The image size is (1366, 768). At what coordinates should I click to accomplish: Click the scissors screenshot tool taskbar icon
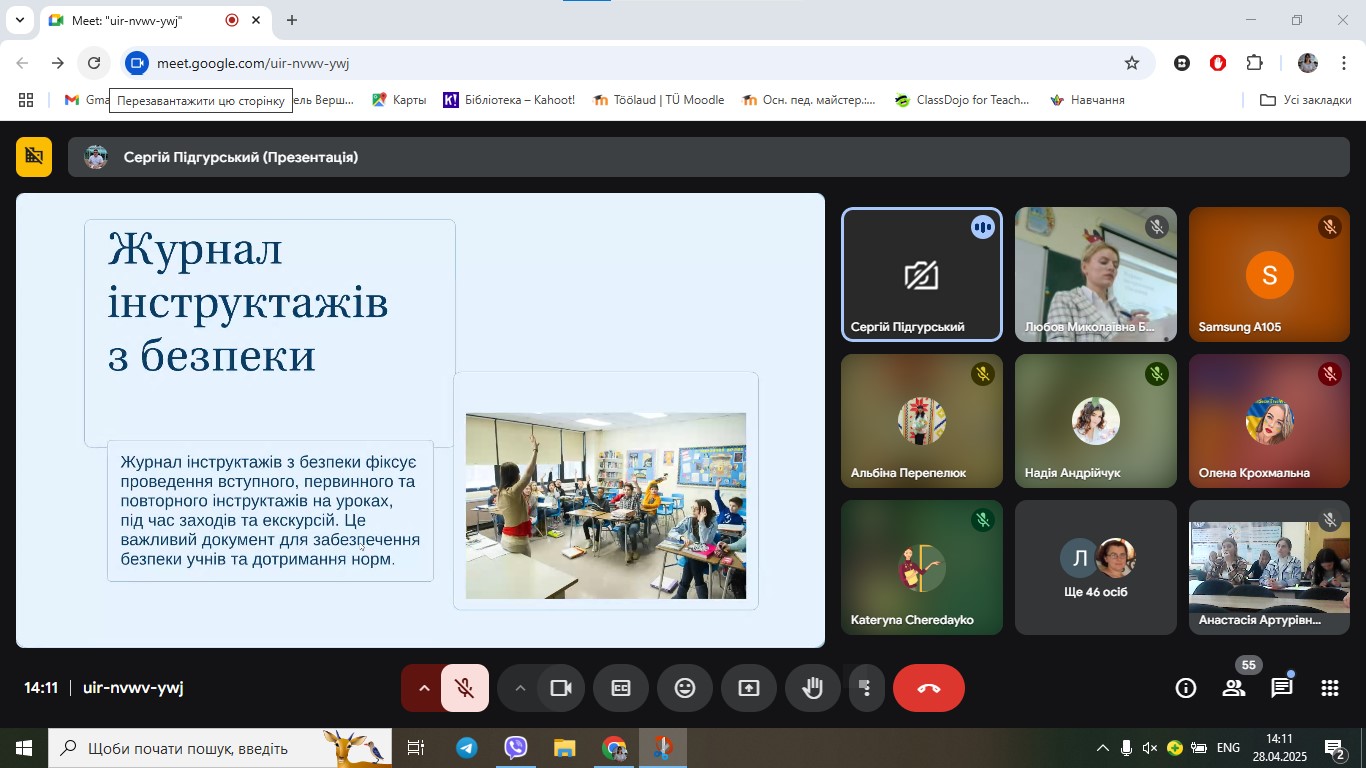point(663,748)
